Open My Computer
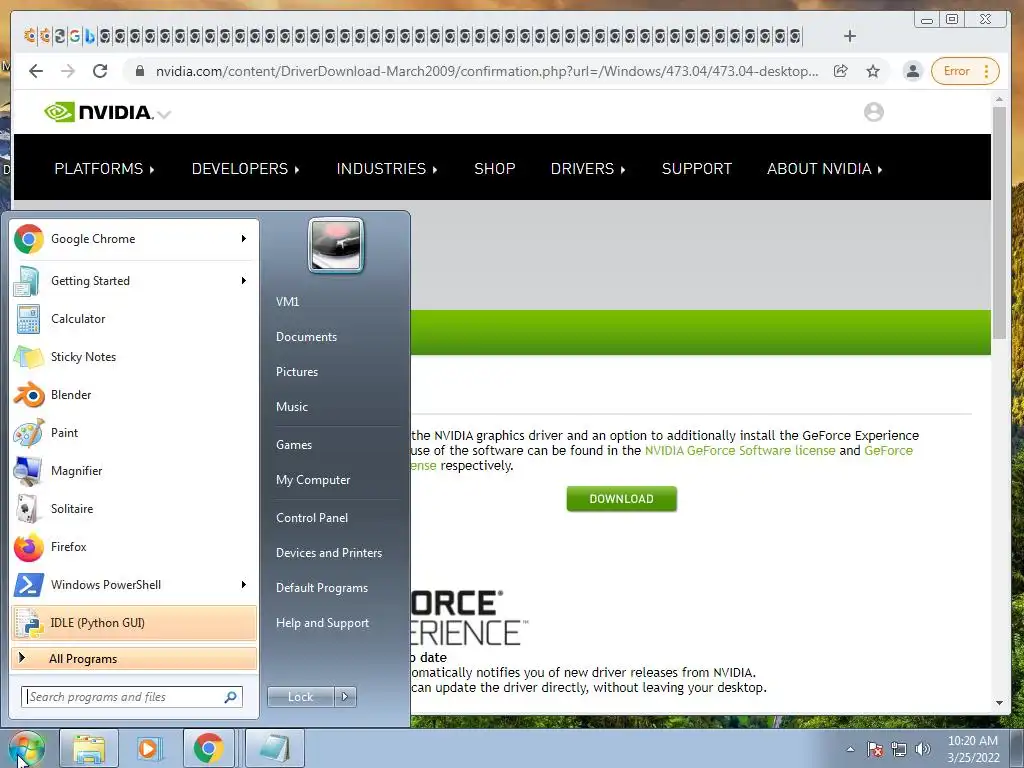The width and height of the screenshot is (1024, 768). 313,480
